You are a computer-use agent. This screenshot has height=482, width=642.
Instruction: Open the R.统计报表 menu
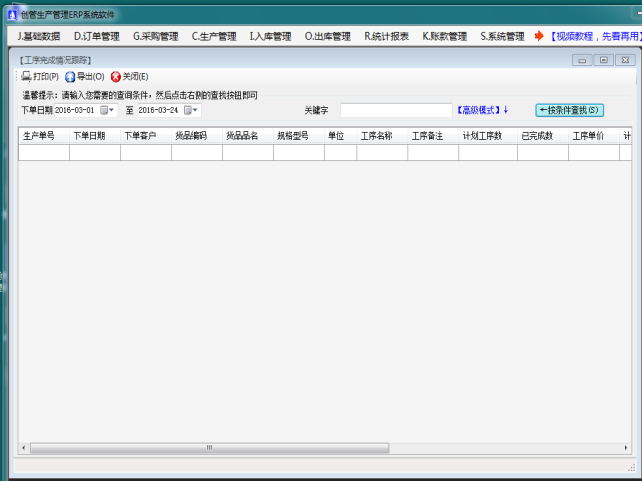[x=386, y=37]
